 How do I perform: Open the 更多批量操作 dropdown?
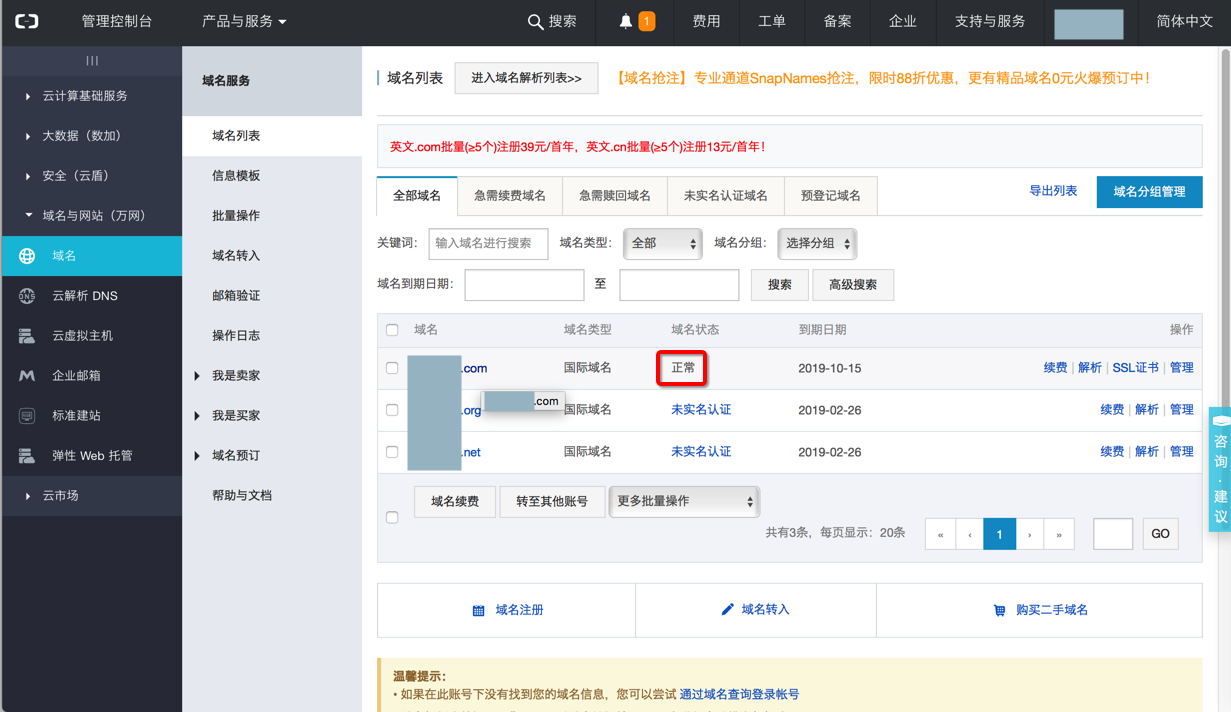tap(684, 501)
